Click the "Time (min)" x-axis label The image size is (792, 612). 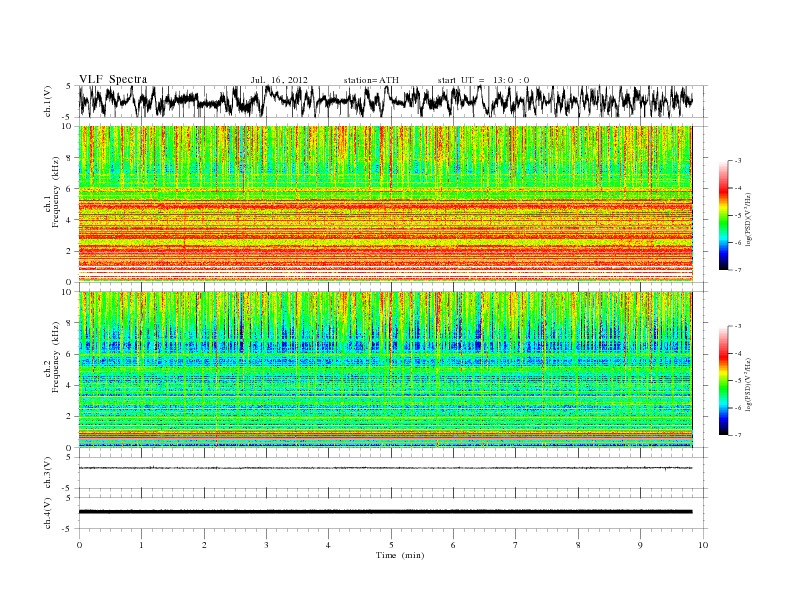tap(400, 555)
